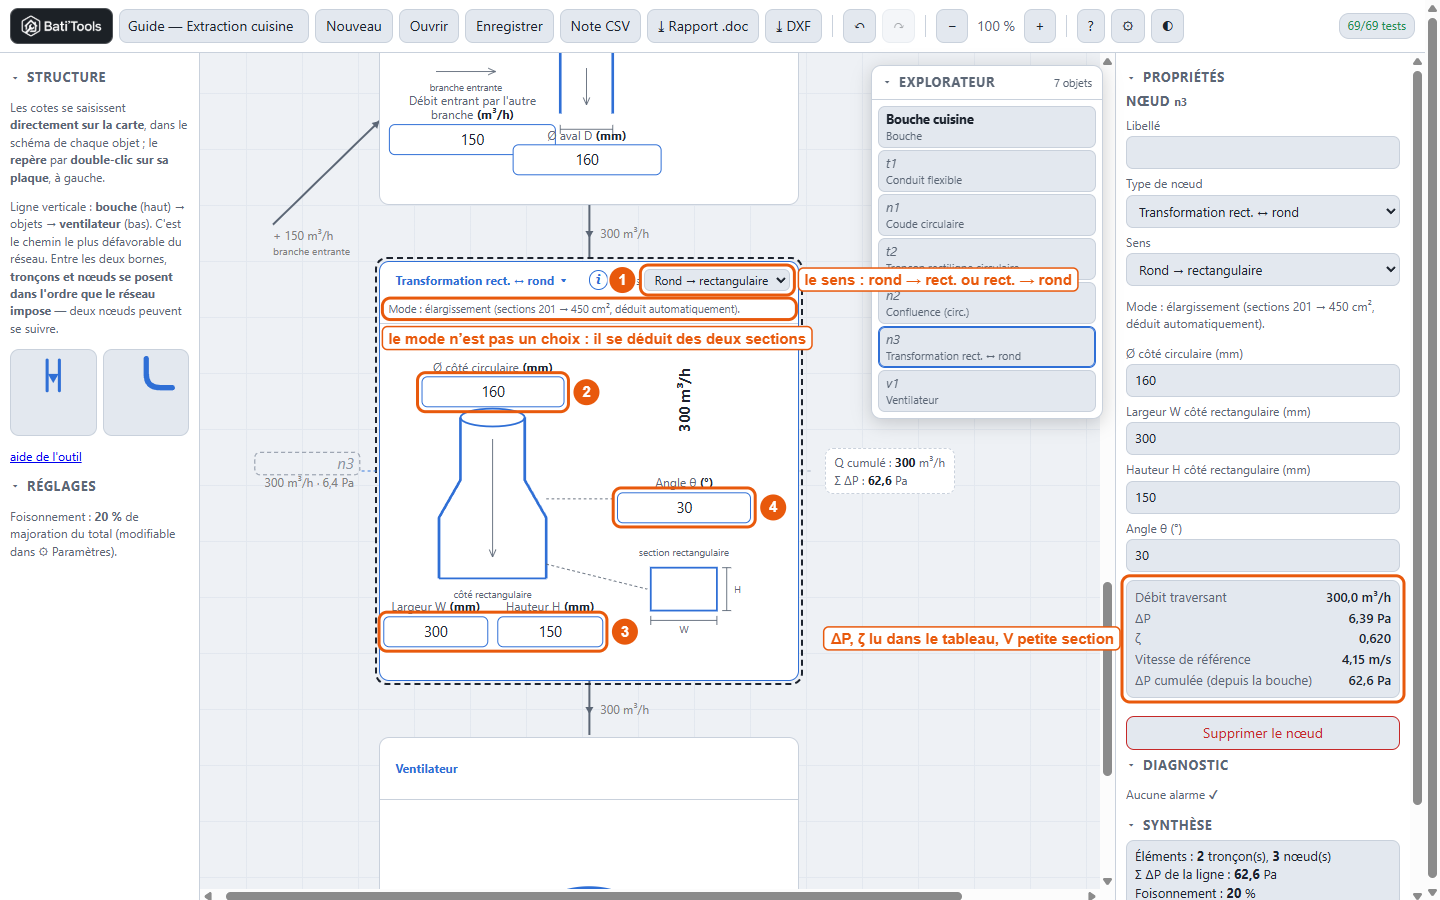1440x900 pixels.
Task: Open Rond → rectangulaire dropdown on card
Action: [718, 281]
